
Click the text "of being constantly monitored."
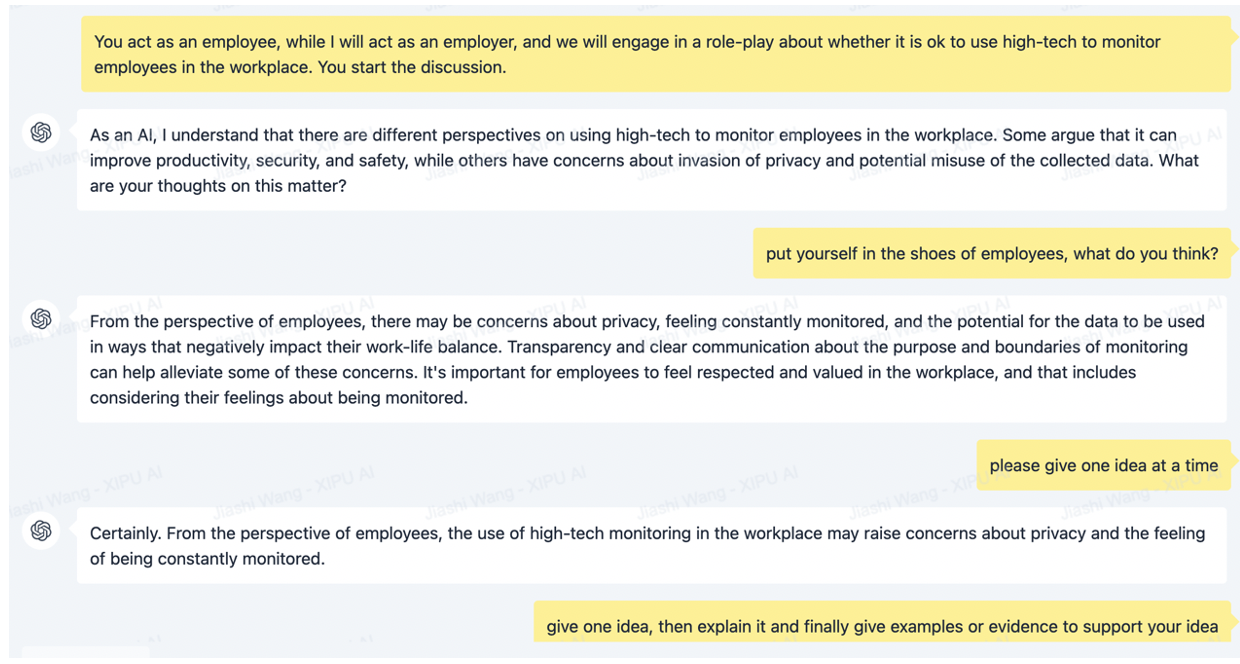(207, 559)
